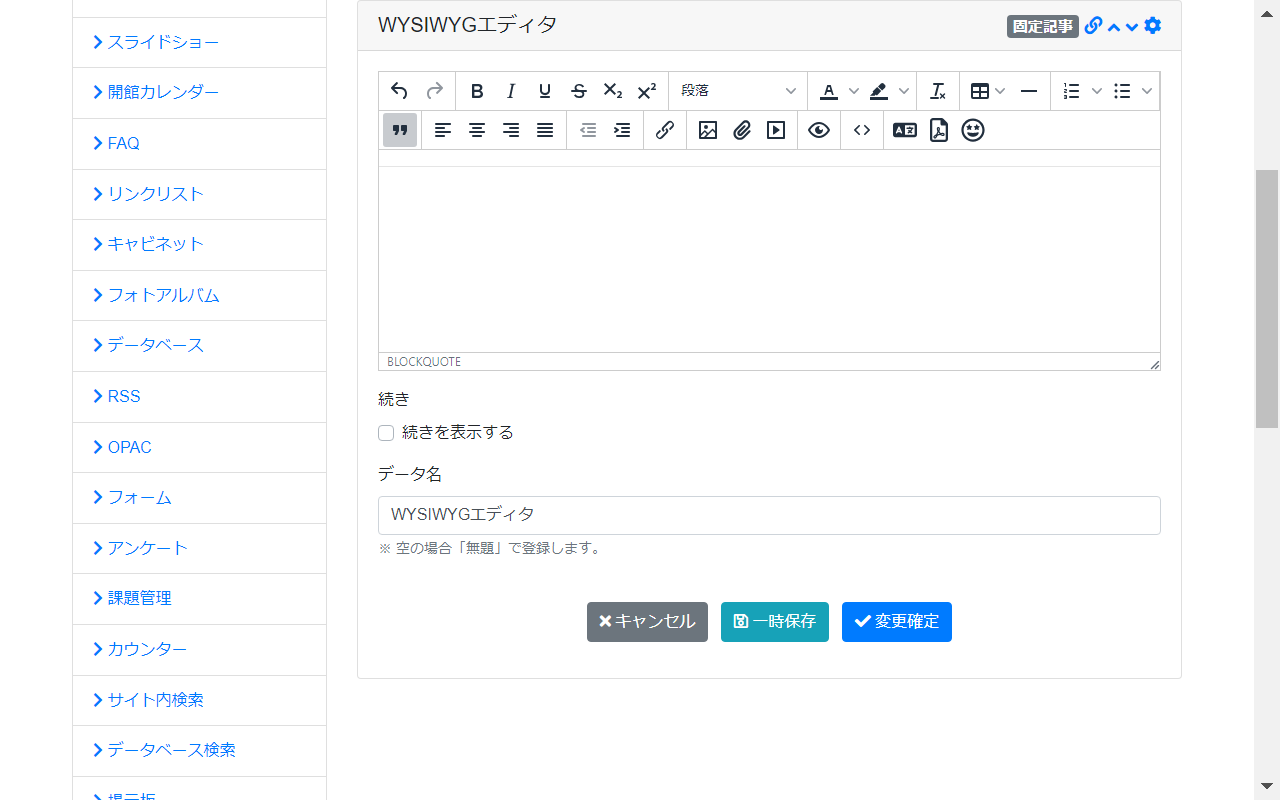Toggle bold formatting
The width and height of the screenshot is (1280, 800).
[477, 90]
